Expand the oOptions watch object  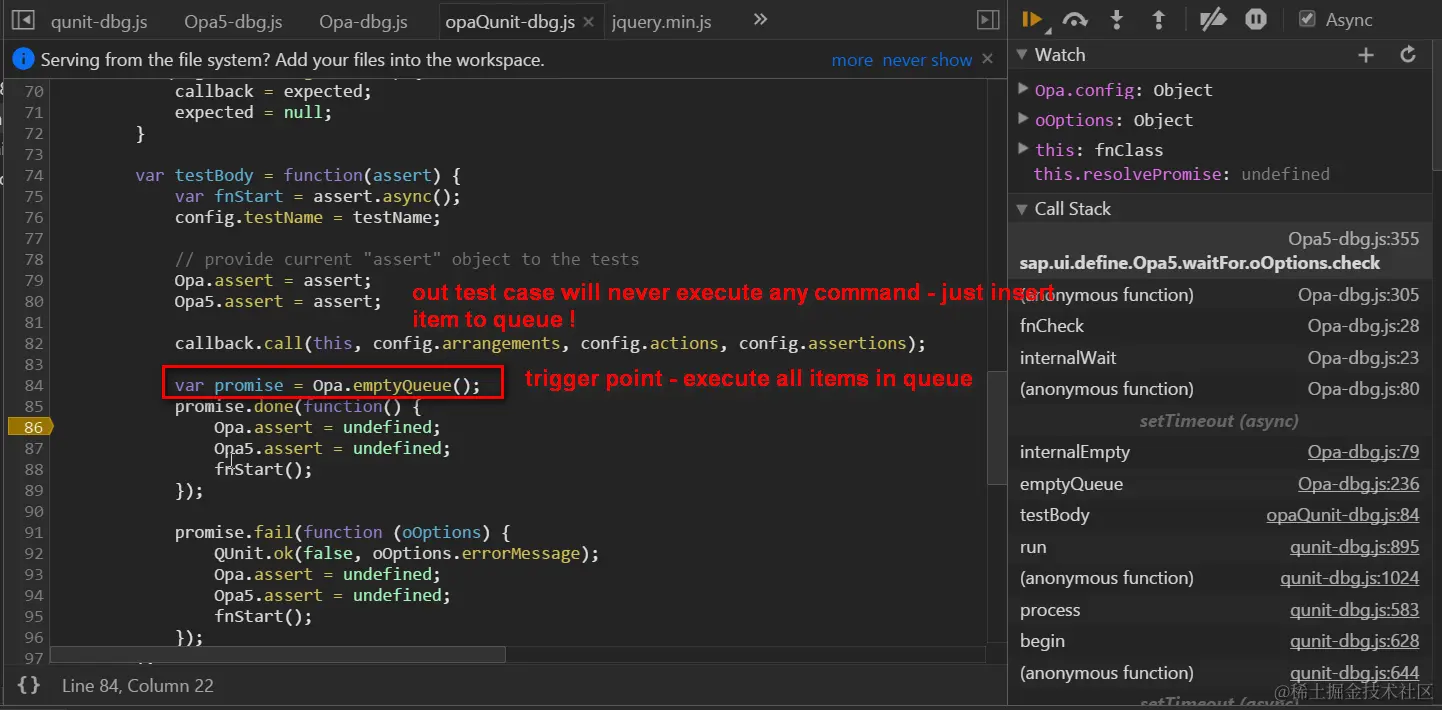(x=1023, y=119)
